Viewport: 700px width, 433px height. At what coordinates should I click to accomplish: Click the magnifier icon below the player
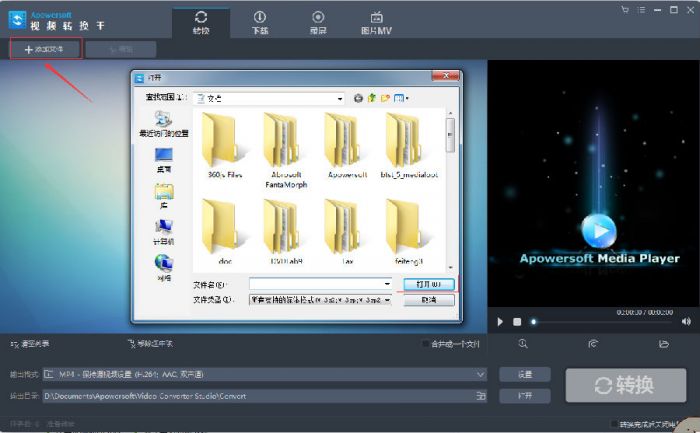point(523,344)
